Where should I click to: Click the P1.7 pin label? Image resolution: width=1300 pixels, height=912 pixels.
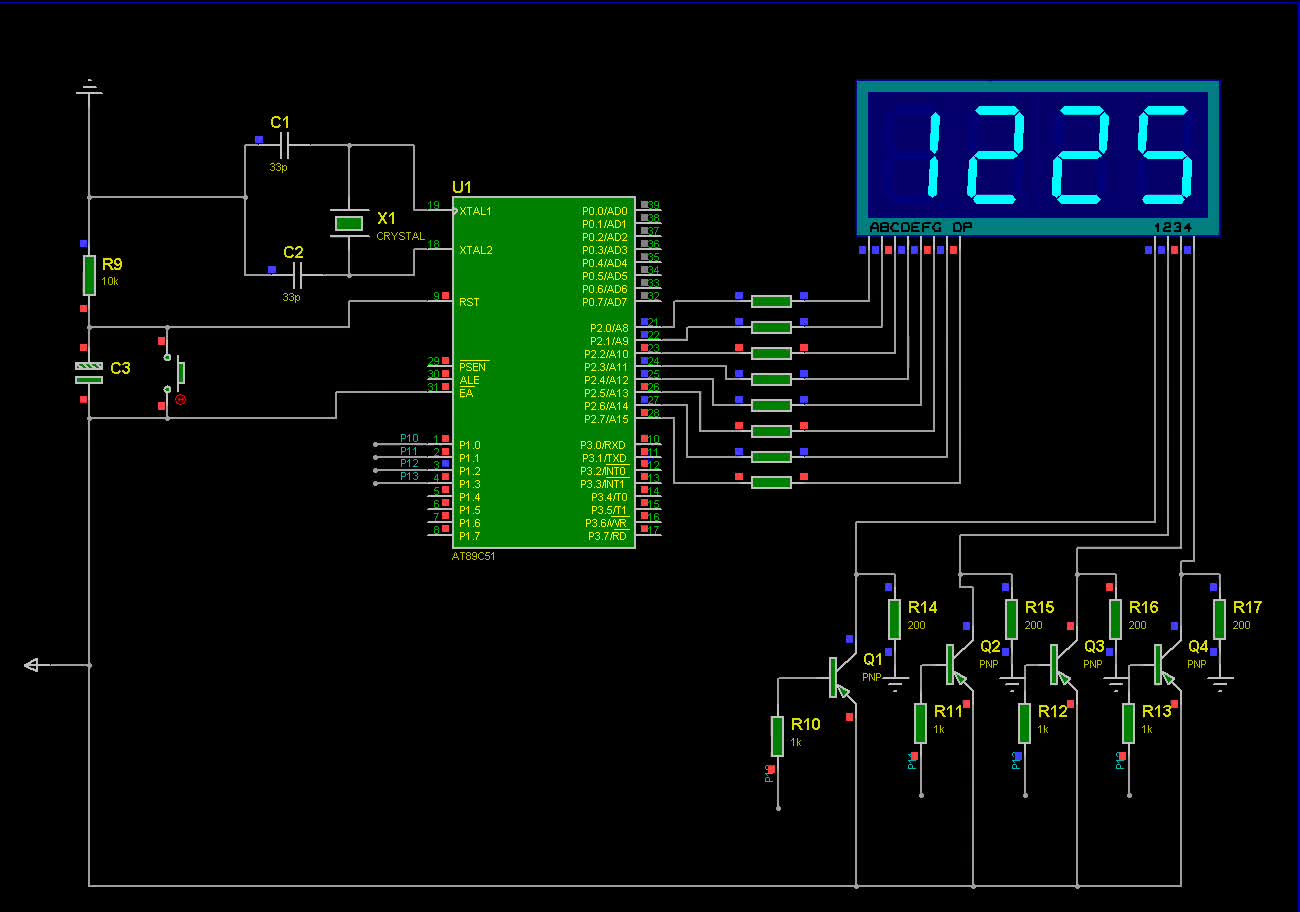[469, 536]
